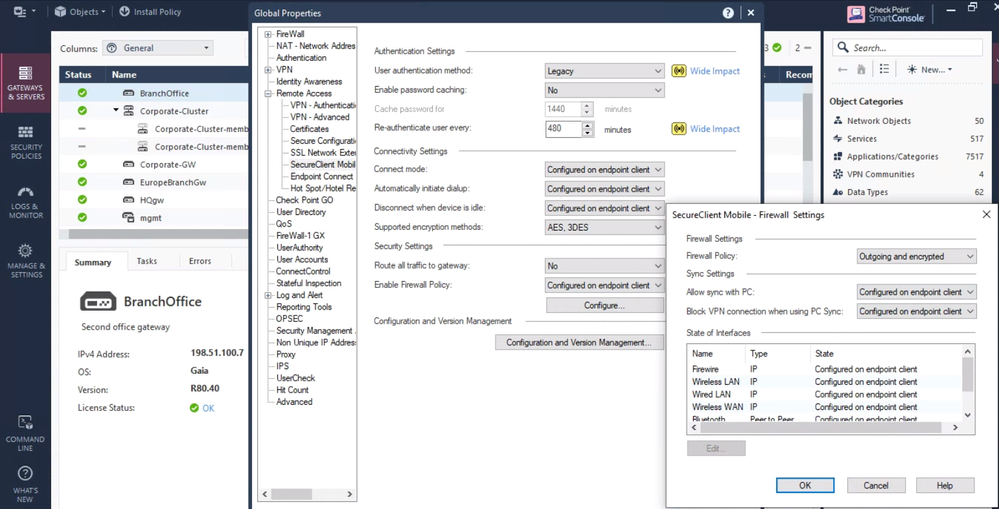The width and height of the screenshot is (999, 509).
Task: Open Enable password caching dropdown
Action: click(605, 90)
